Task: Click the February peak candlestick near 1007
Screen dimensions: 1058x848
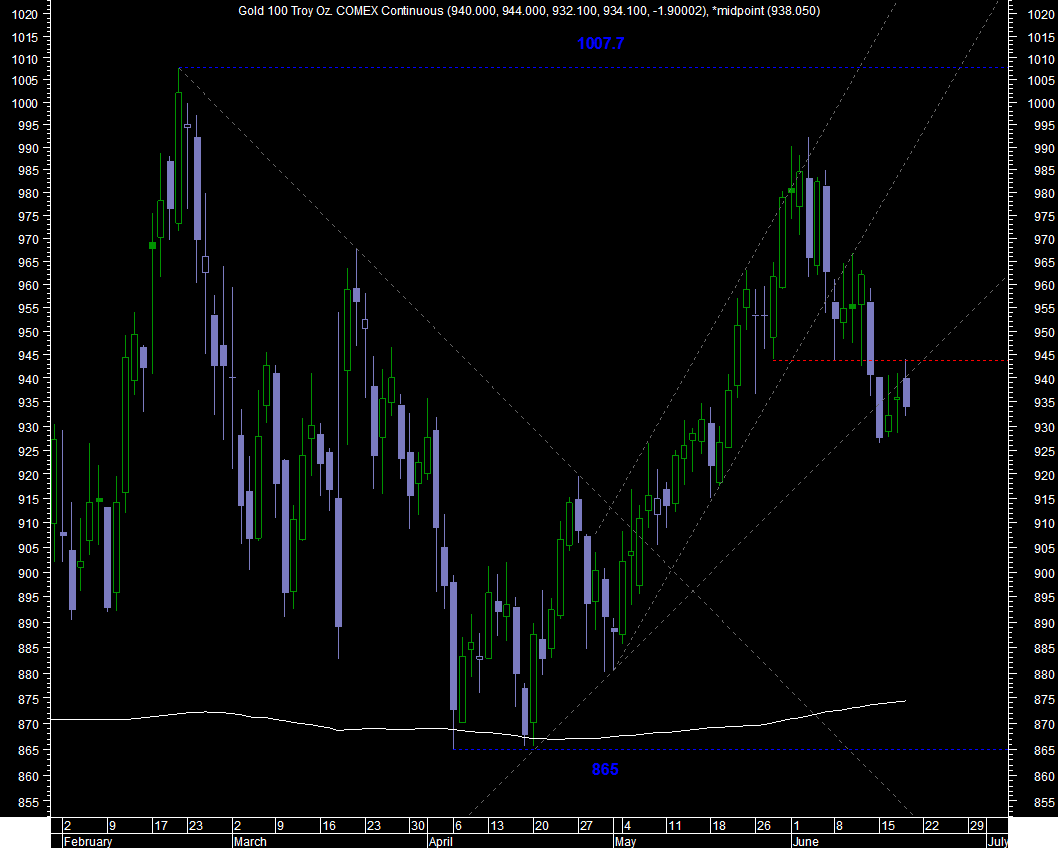Action: click(x=179, y=158)
